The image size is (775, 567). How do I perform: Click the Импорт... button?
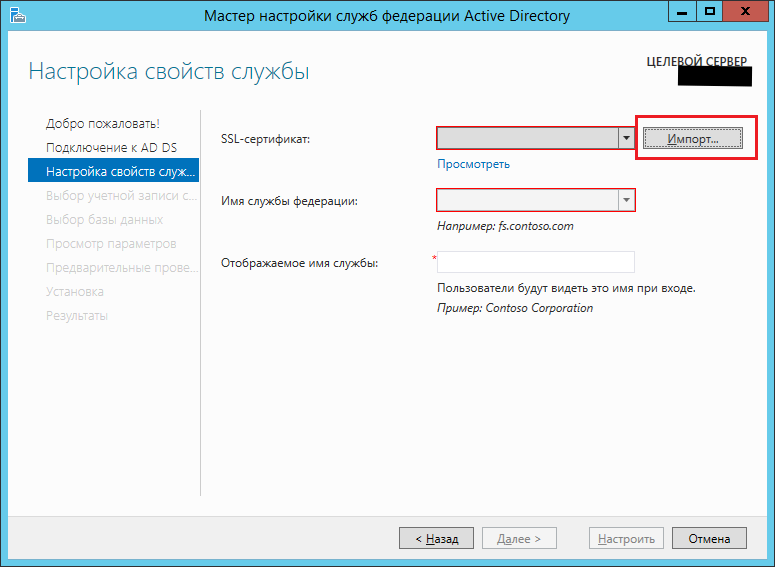click(x=693, y=139)
